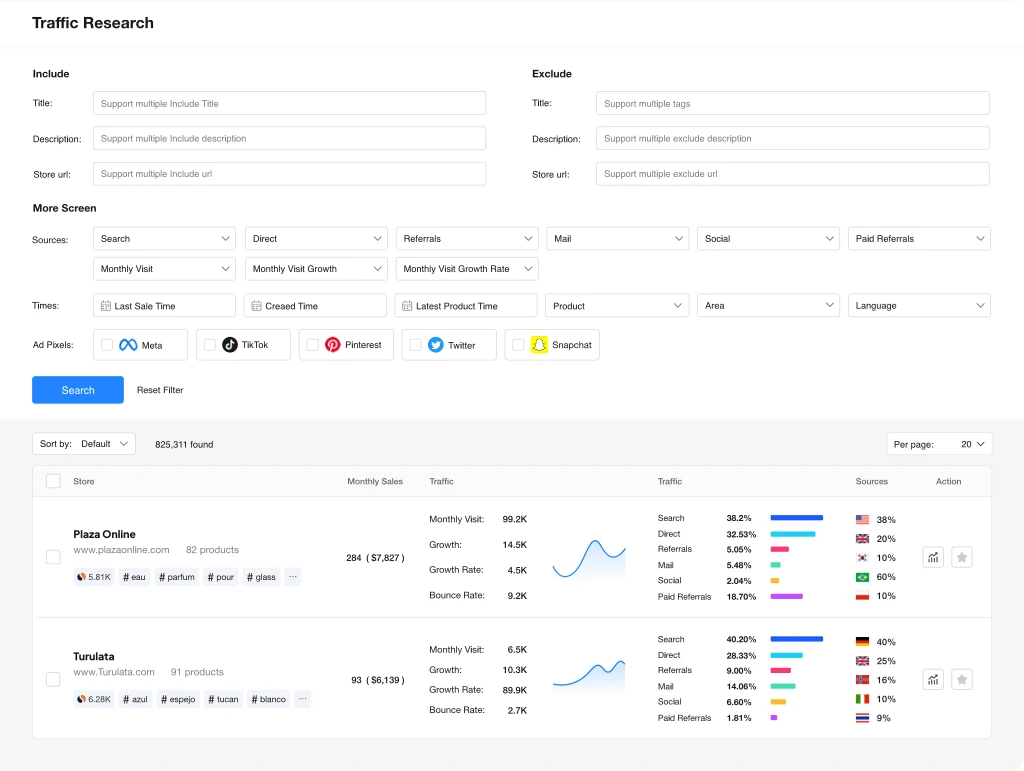Screen dimensions: 1024x771
Task: Click the 5.81K ads count badge
Action: [94, 577]
